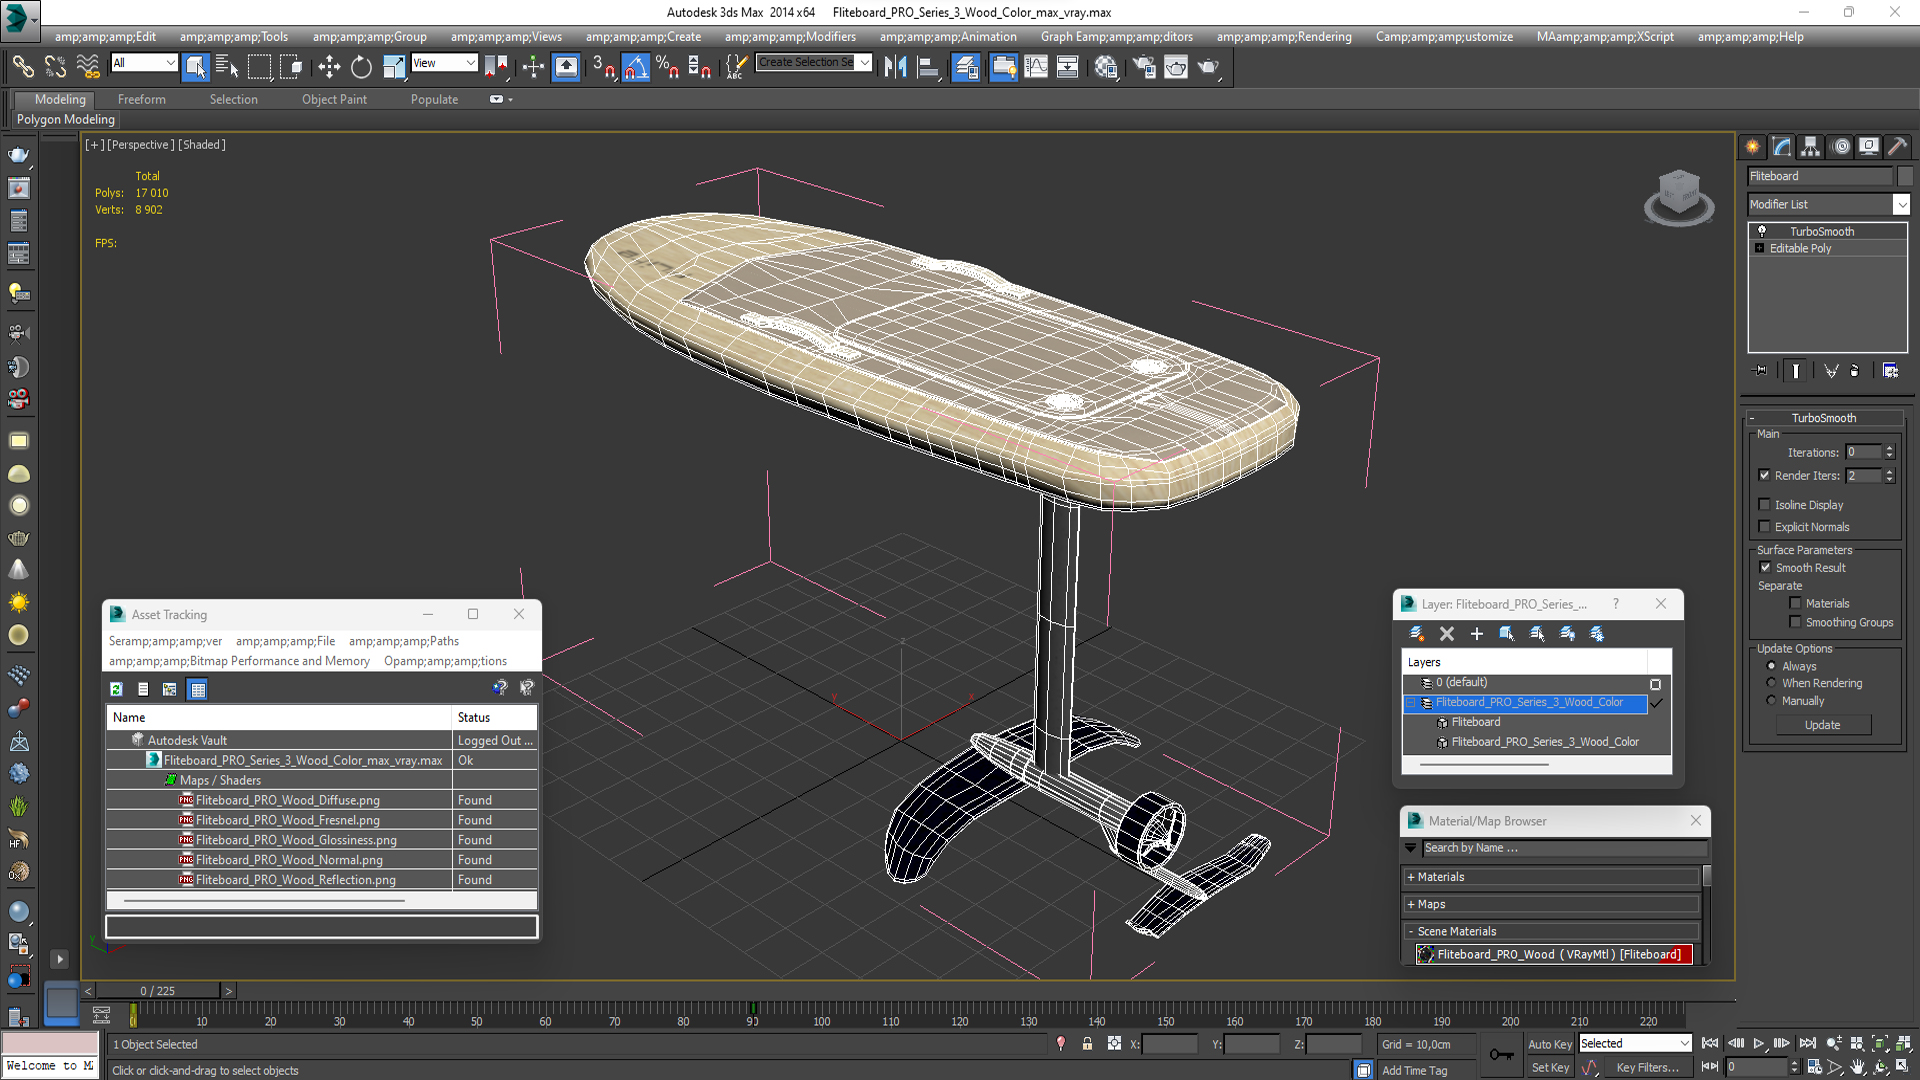
Task: Click the TurboSmooth Update button
Action: pos(1822,725)
